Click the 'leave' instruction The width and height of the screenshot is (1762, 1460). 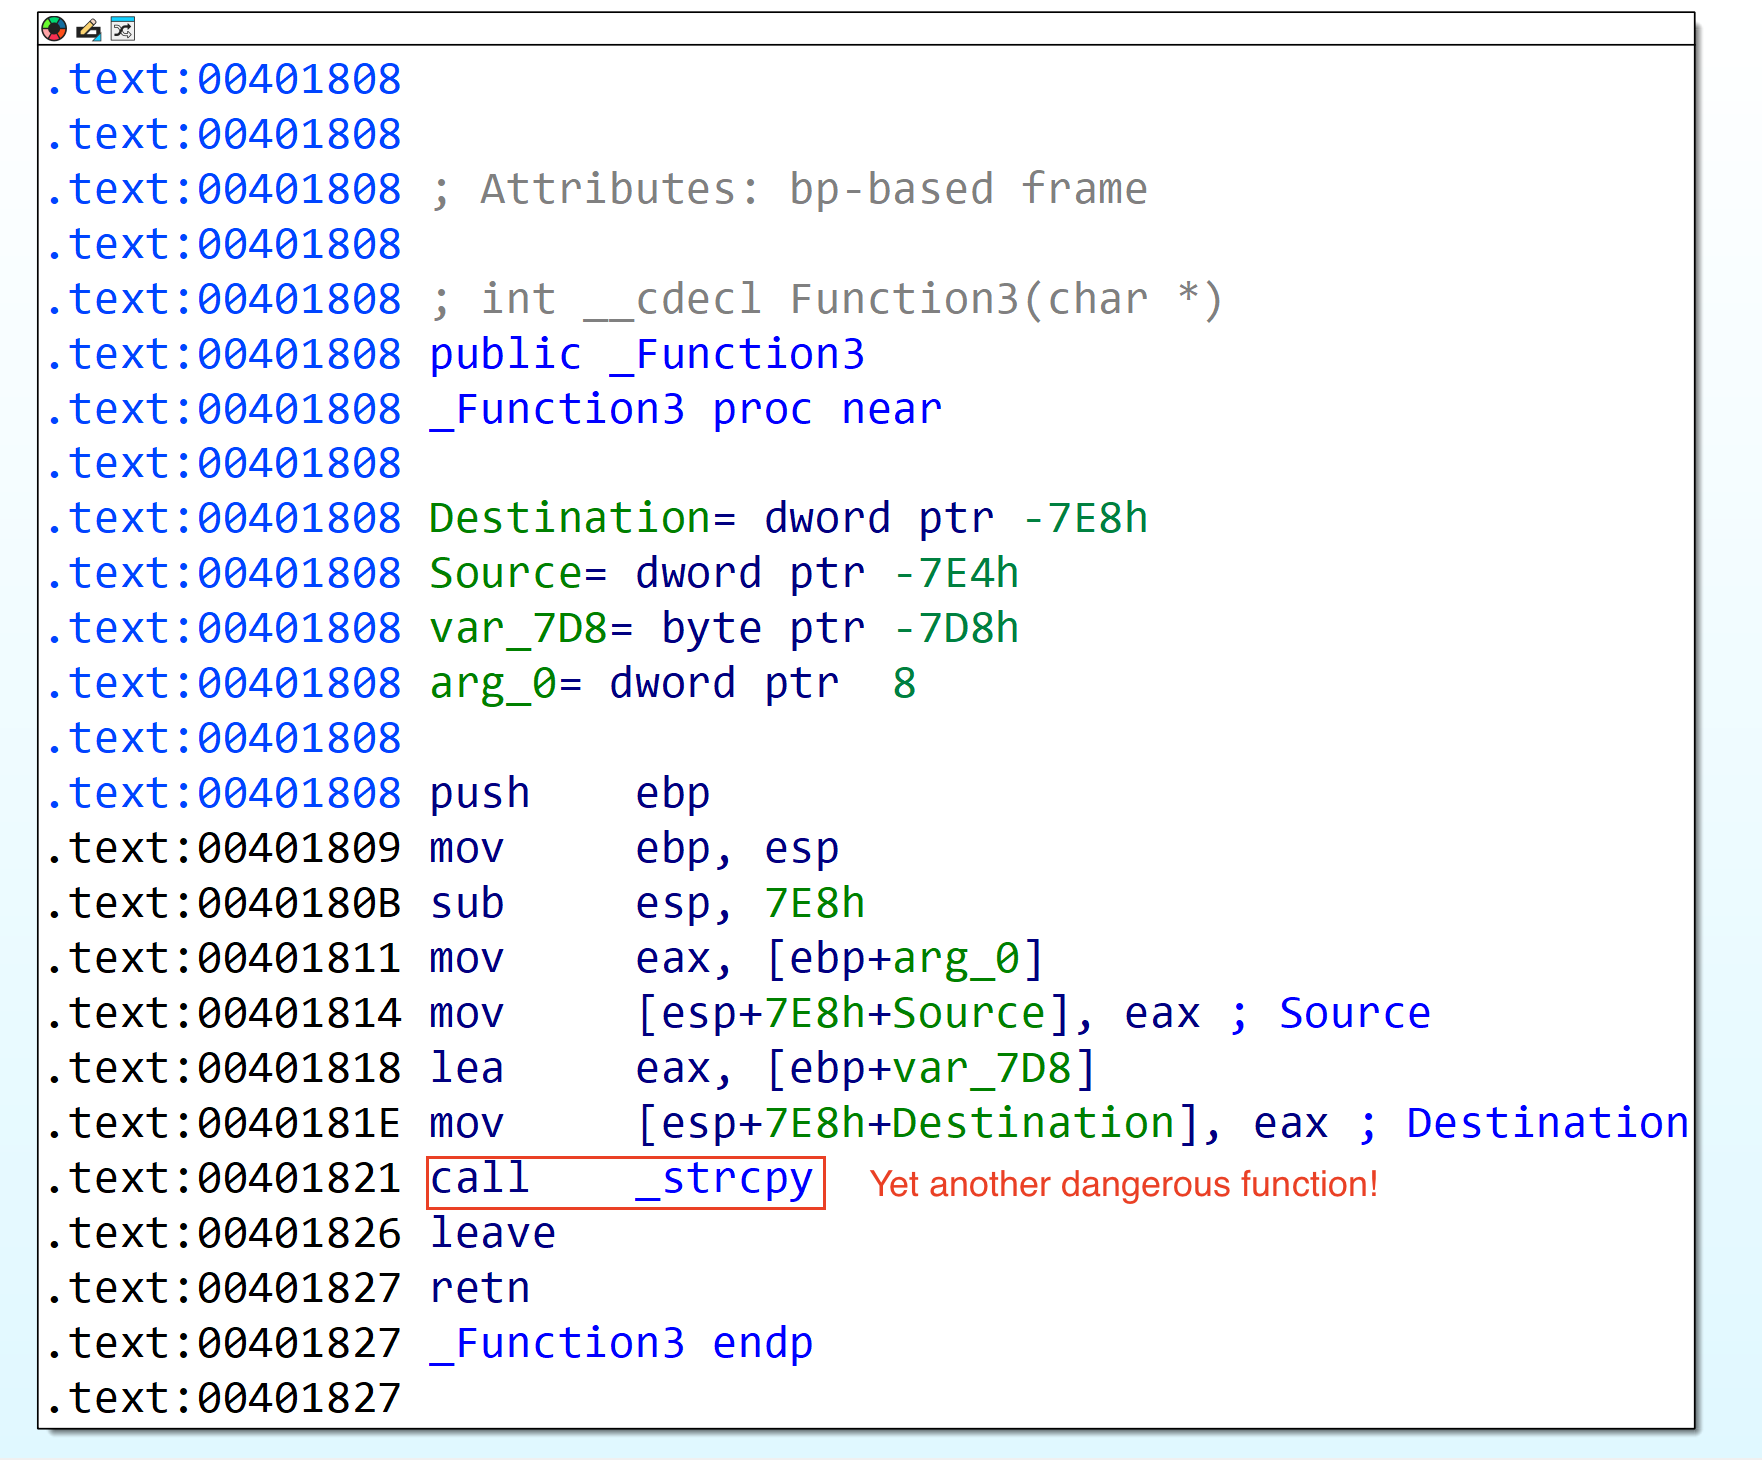492,1234
